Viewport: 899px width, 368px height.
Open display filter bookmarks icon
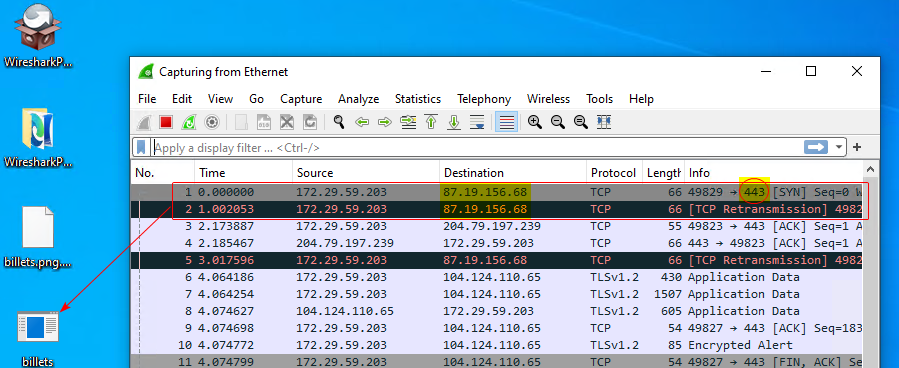(140, 148)
